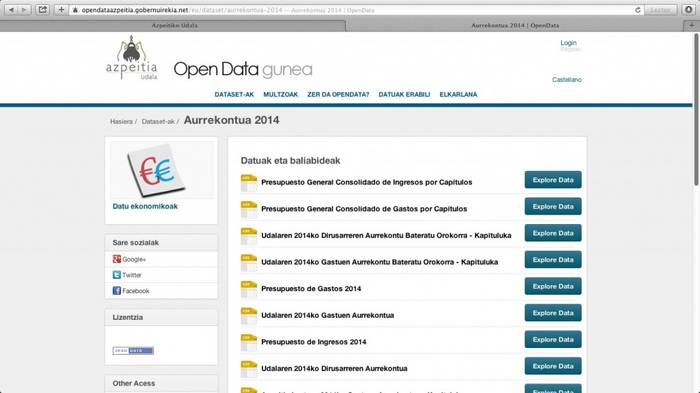Screen dimensions: 700x393
Task: Explore Data for Presupuesto General Consolidado de Gastos
Action: coord(553,206)
